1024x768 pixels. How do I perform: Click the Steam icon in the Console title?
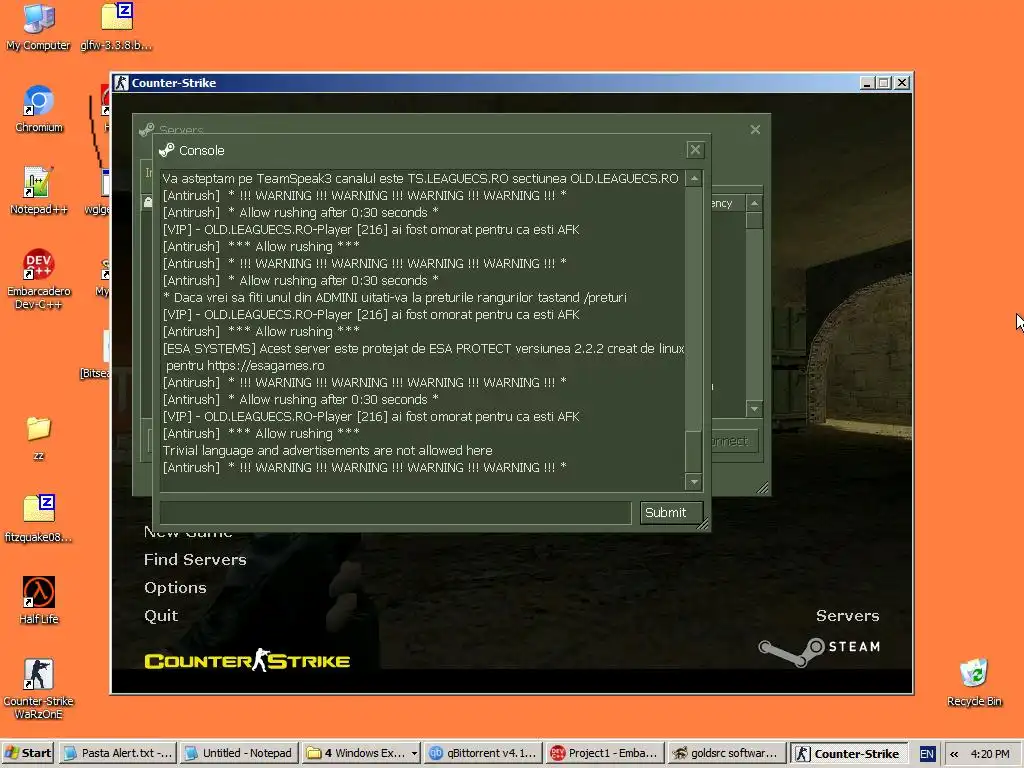point(167,150)
